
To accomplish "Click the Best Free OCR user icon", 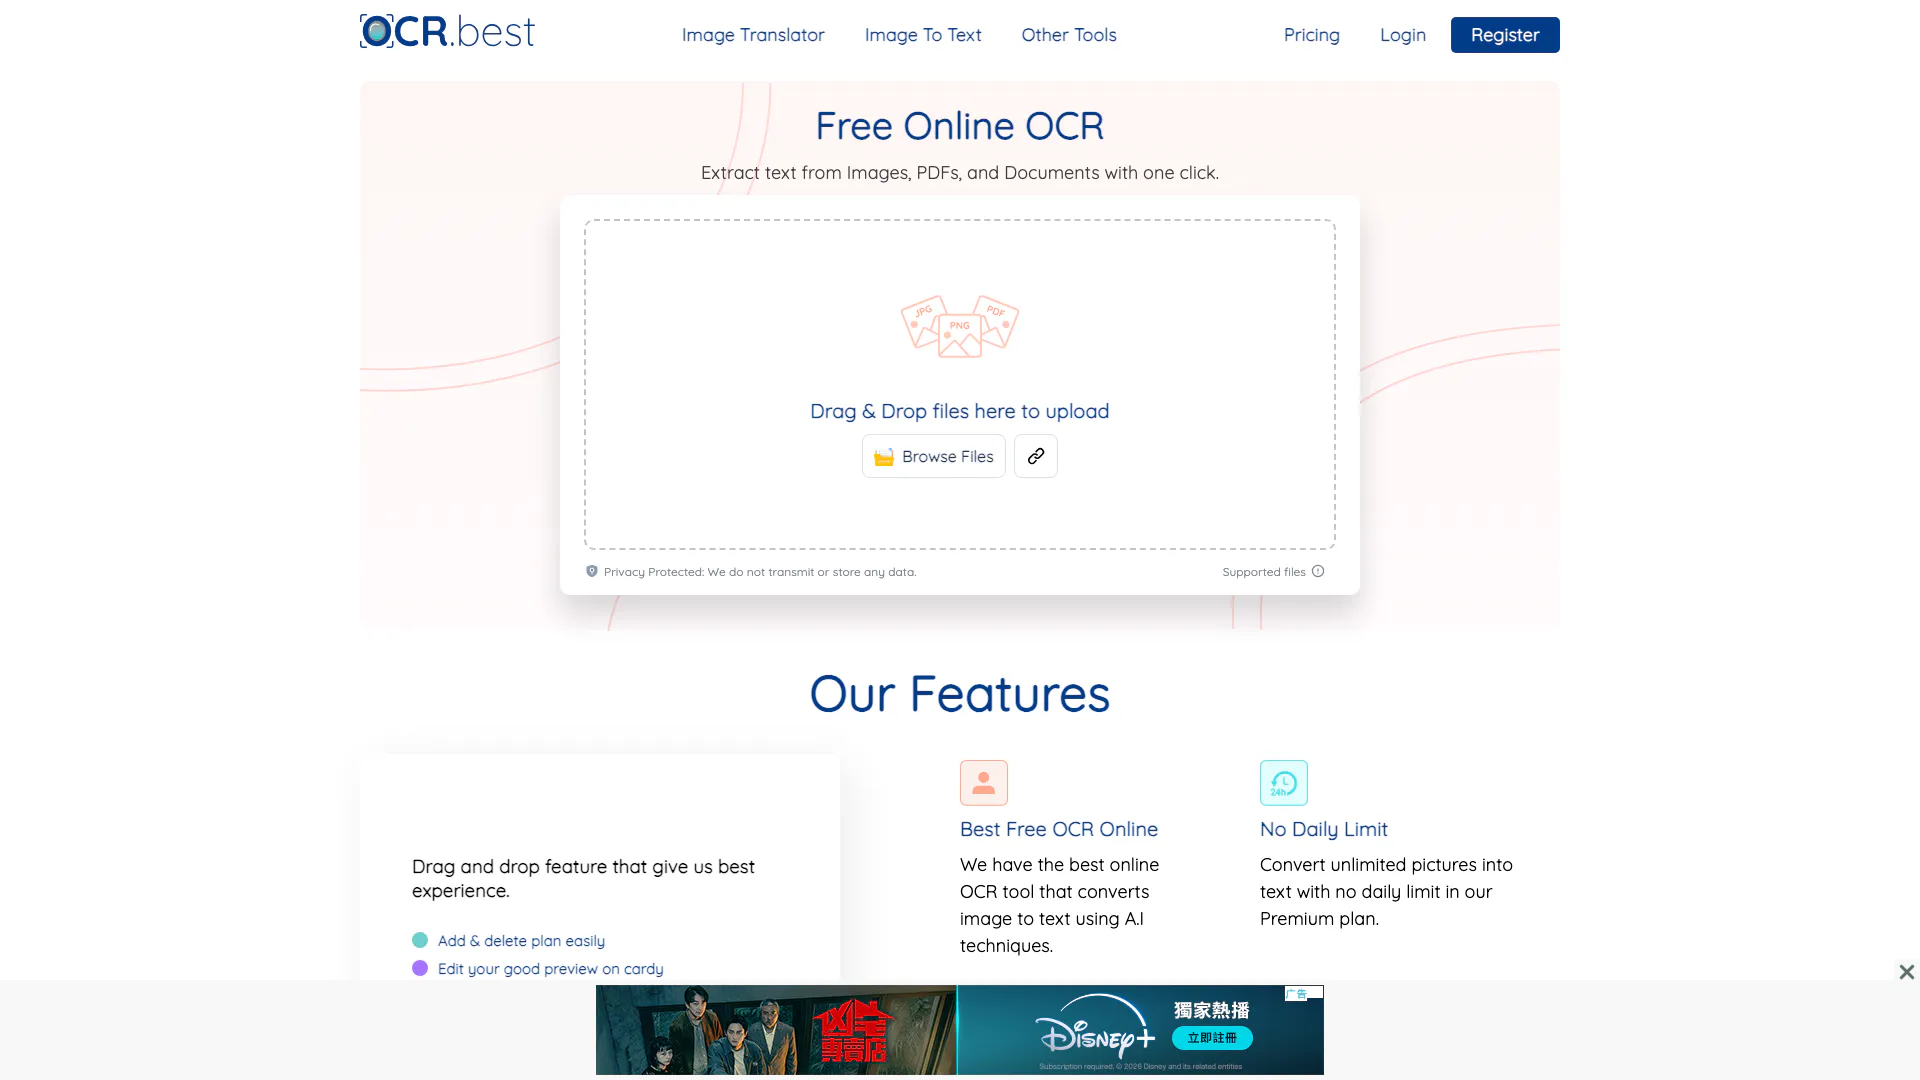I will [x=983, y=783].
